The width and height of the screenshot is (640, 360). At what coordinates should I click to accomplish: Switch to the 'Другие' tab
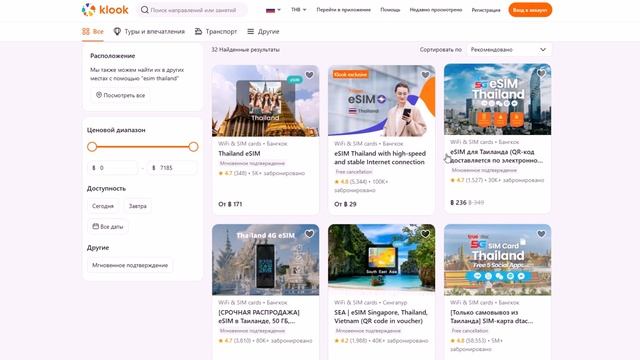pyautogui.click(x=263, y=31)
